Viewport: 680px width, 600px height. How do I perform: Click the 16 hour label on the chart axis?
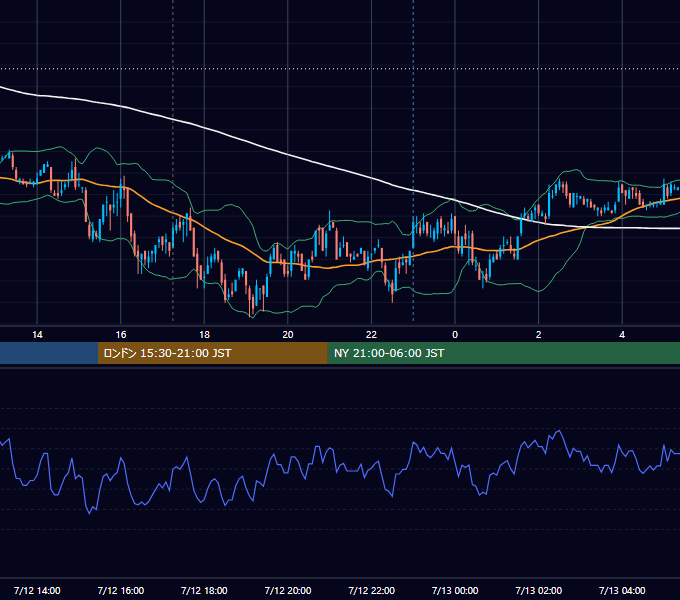point(121,335)
